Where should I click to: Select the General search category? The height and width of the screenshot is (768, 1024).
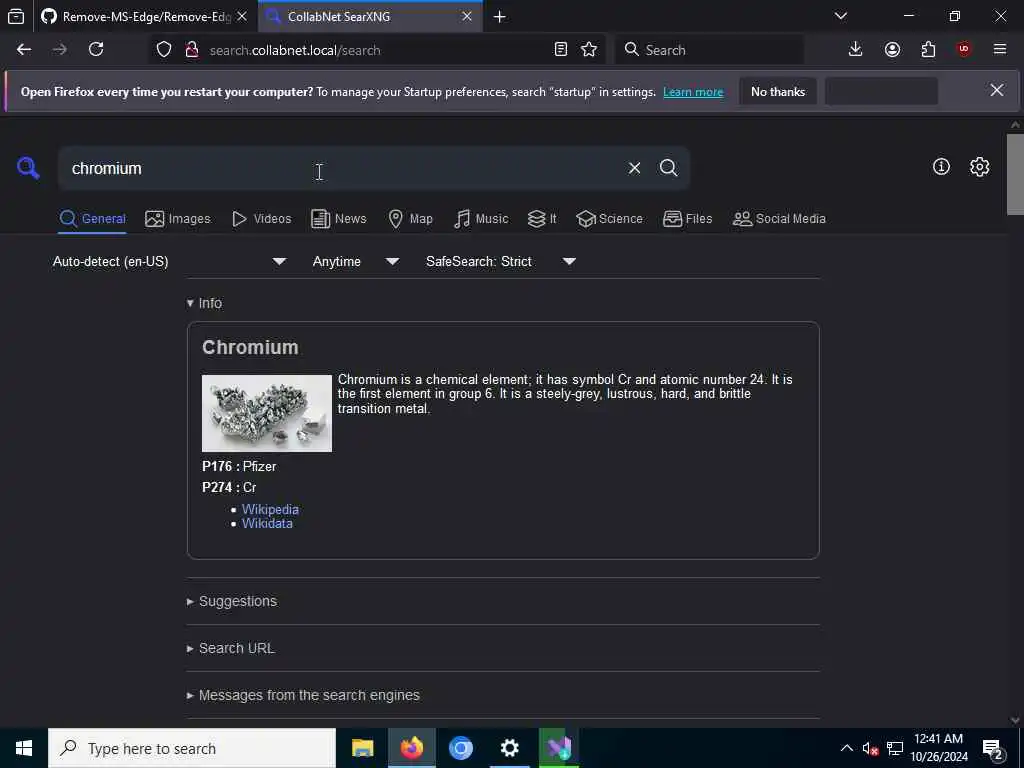click(92, 219)
